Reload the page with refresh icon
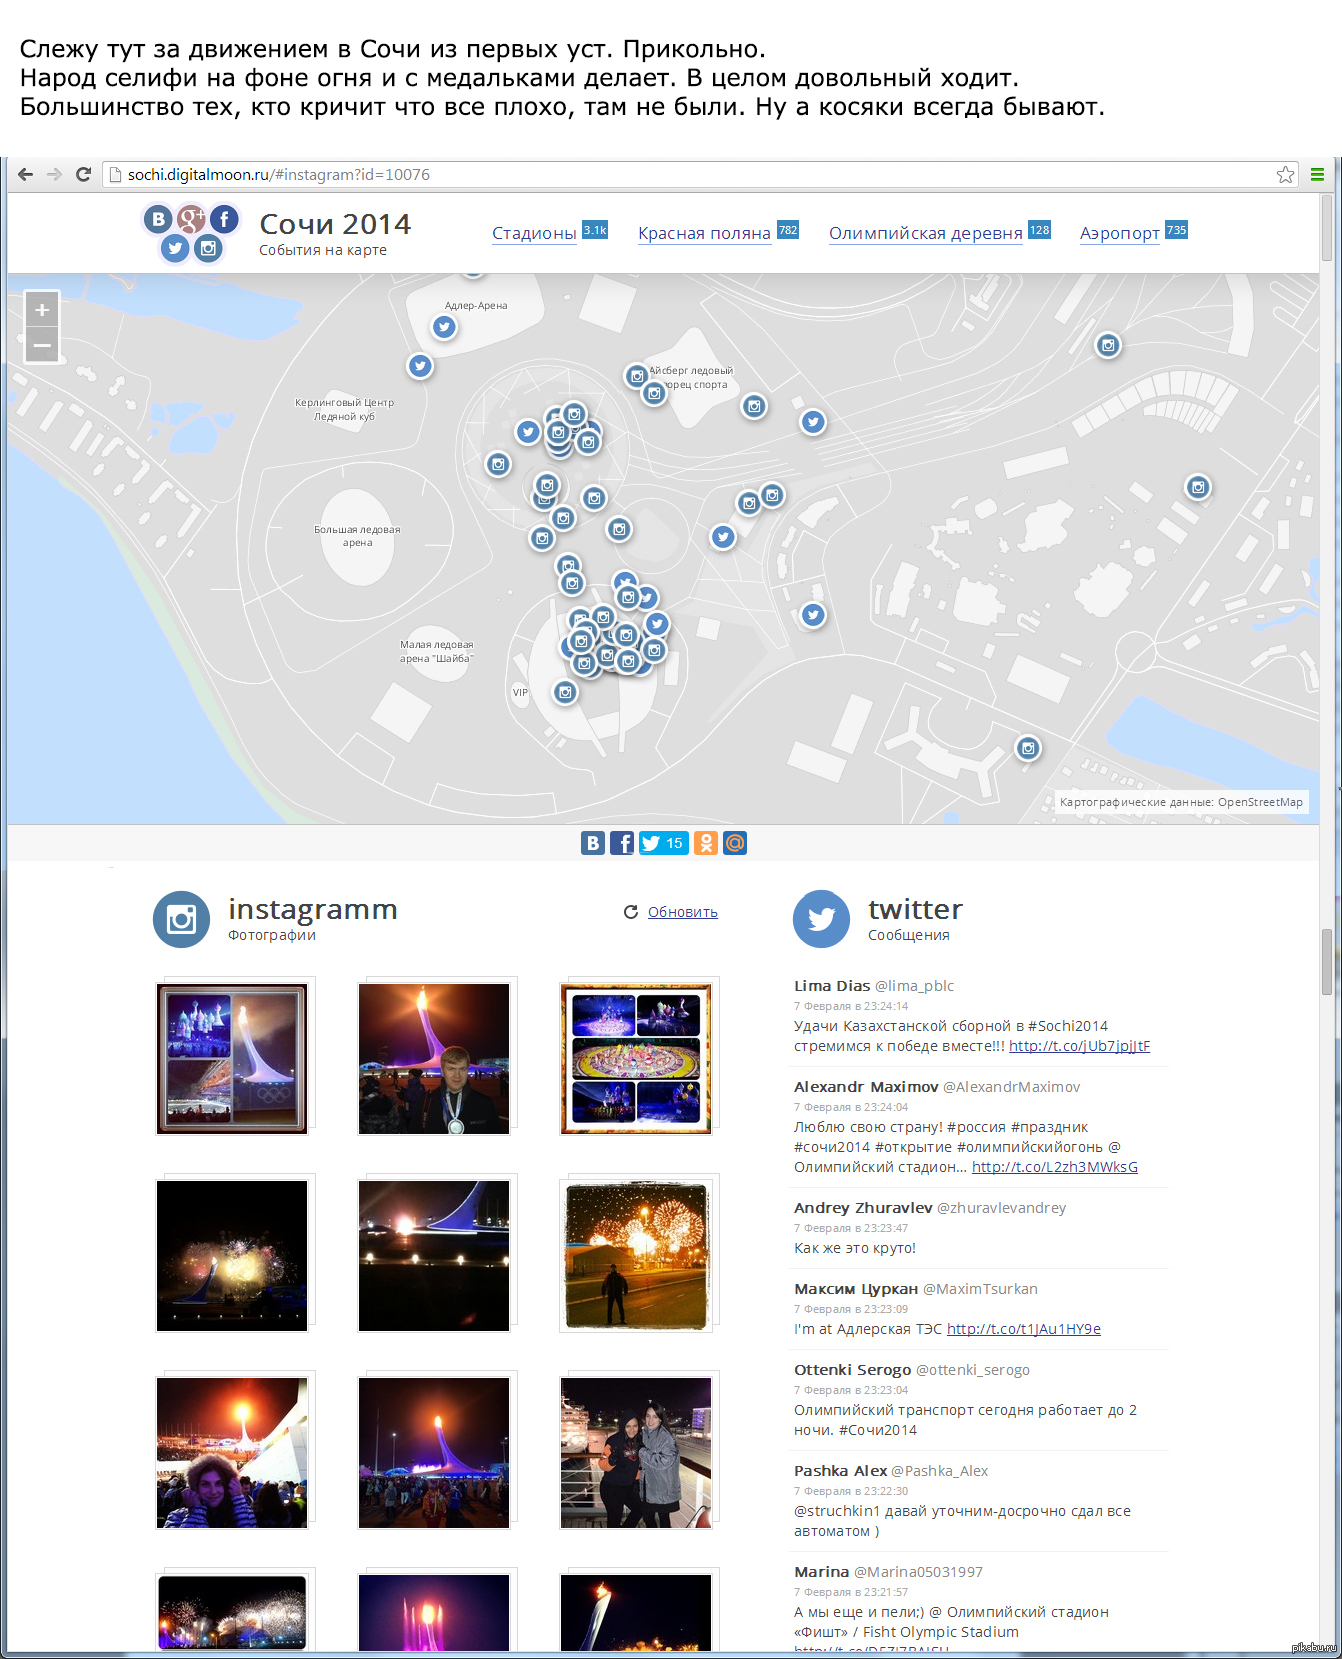 click(x=84, y=174)
